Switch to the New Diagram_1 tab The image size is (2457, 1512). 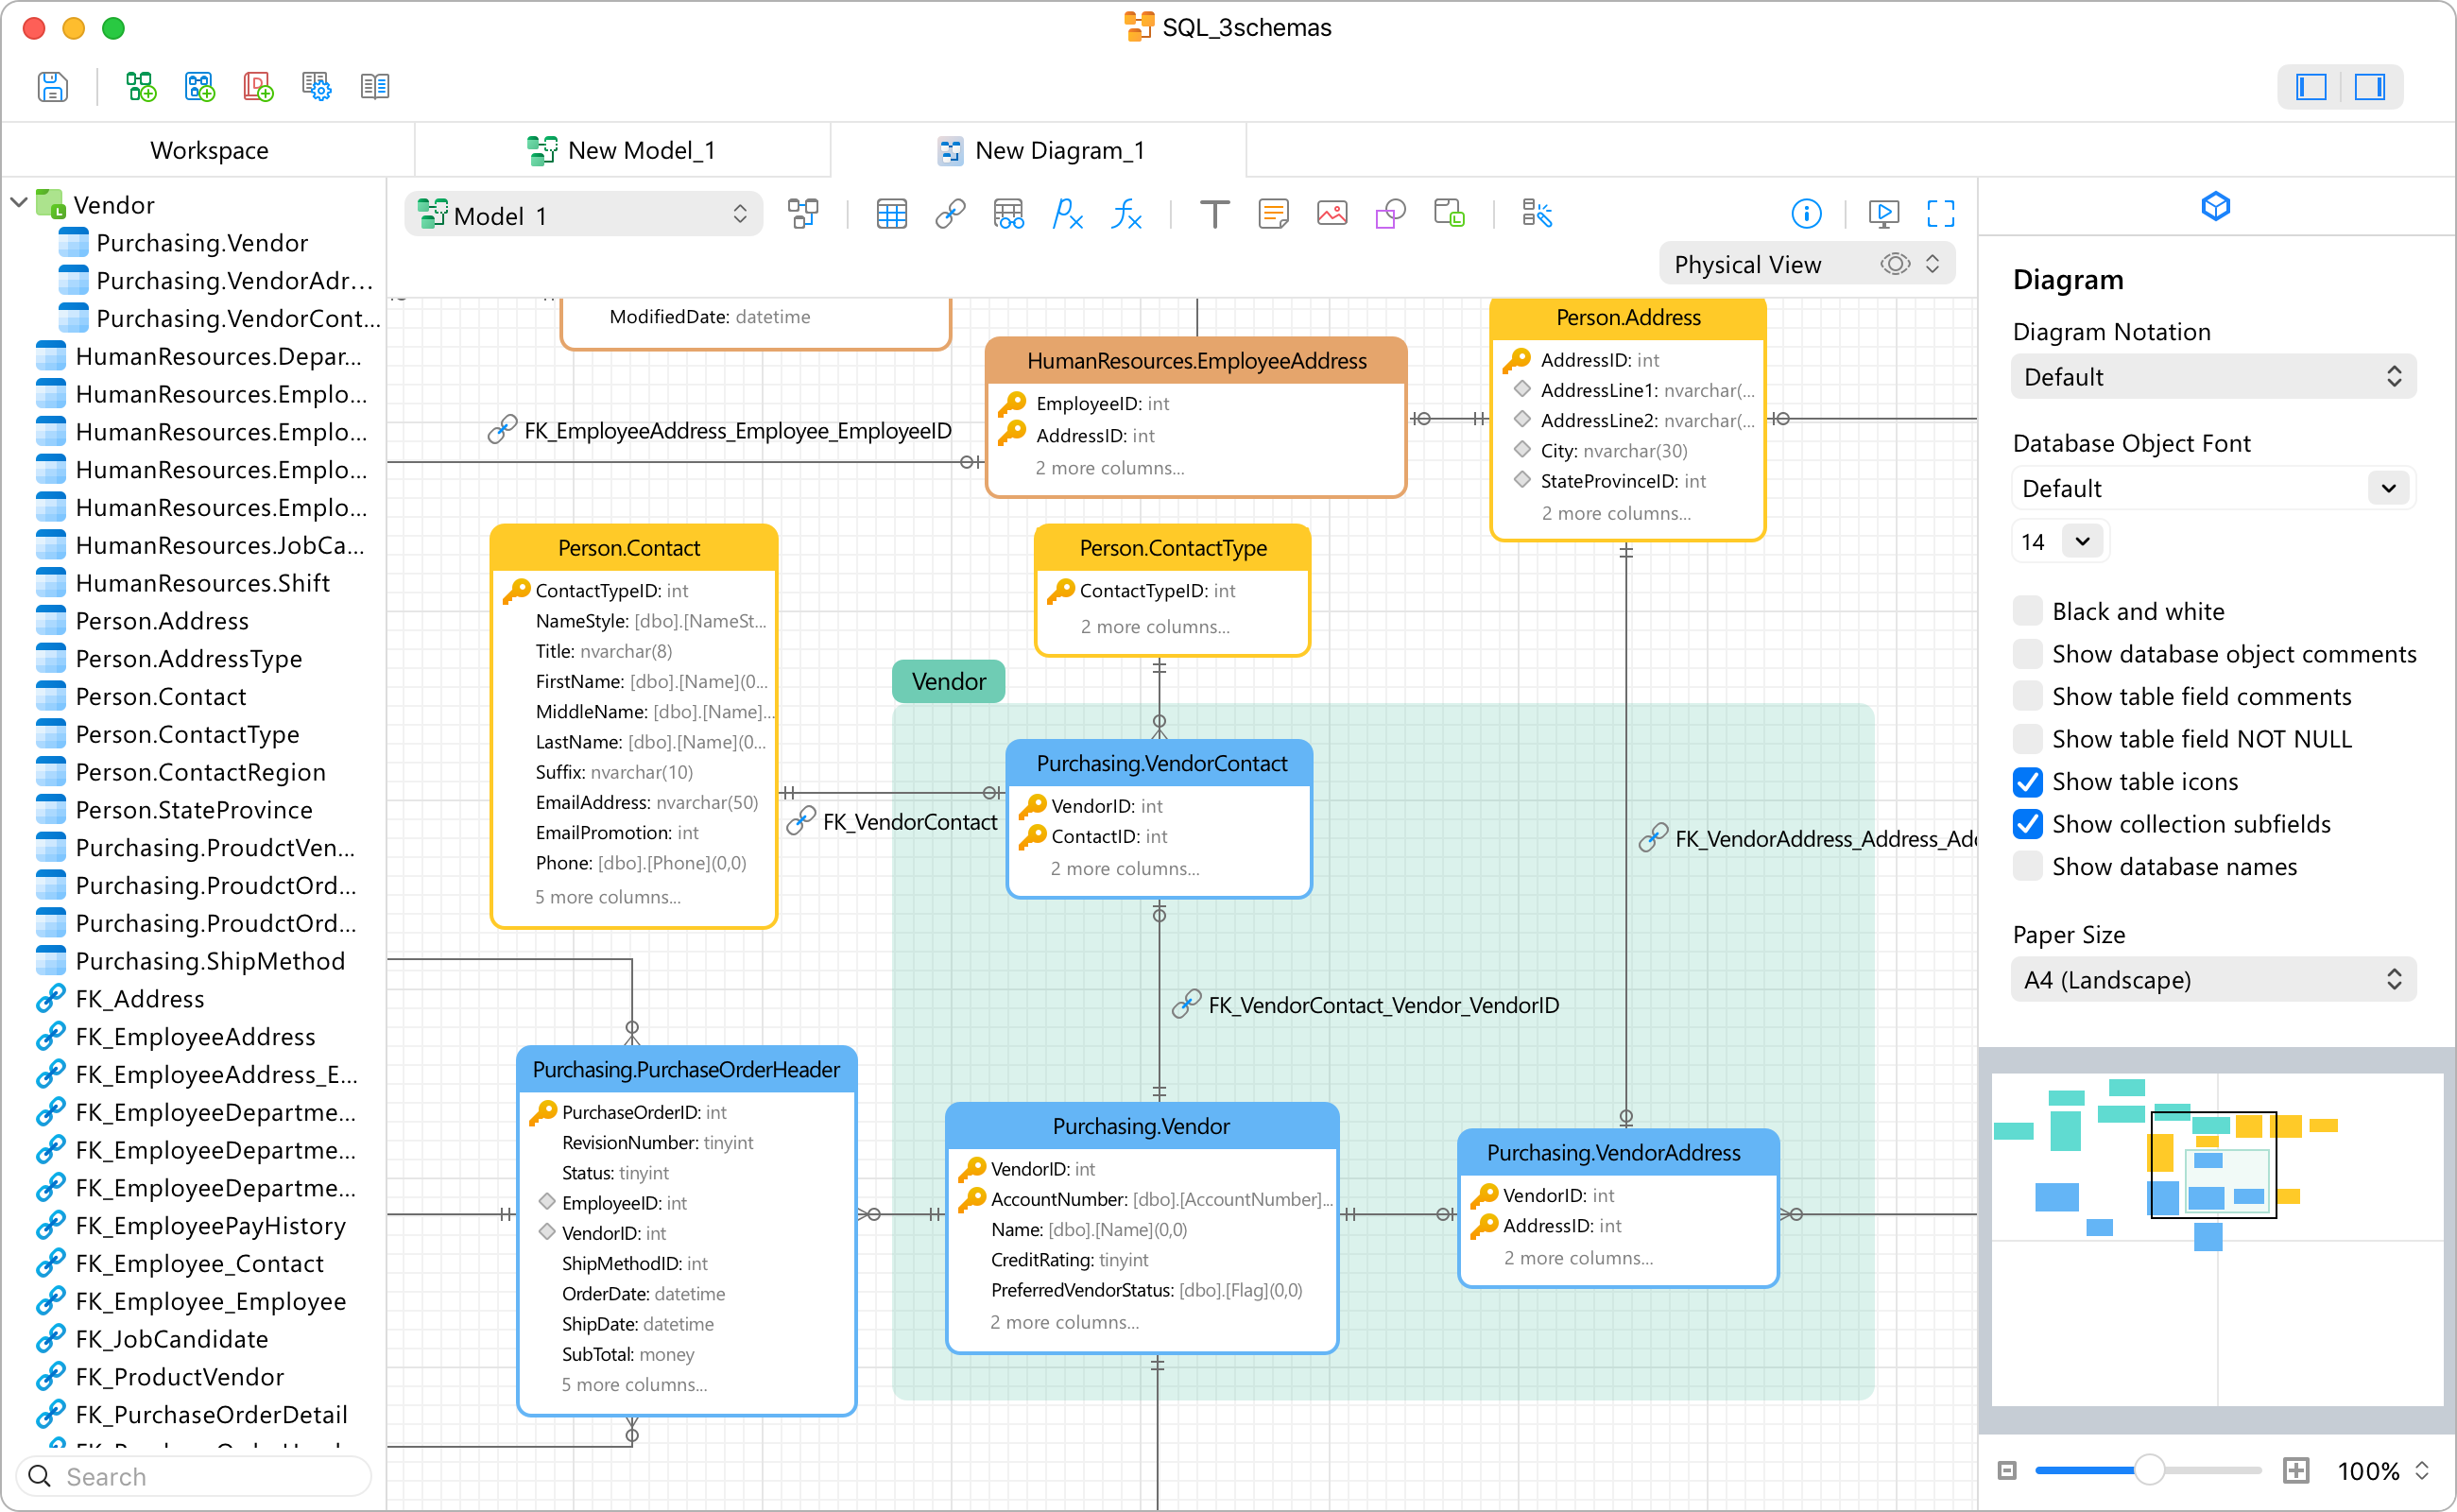click(x=1040, y=151)
